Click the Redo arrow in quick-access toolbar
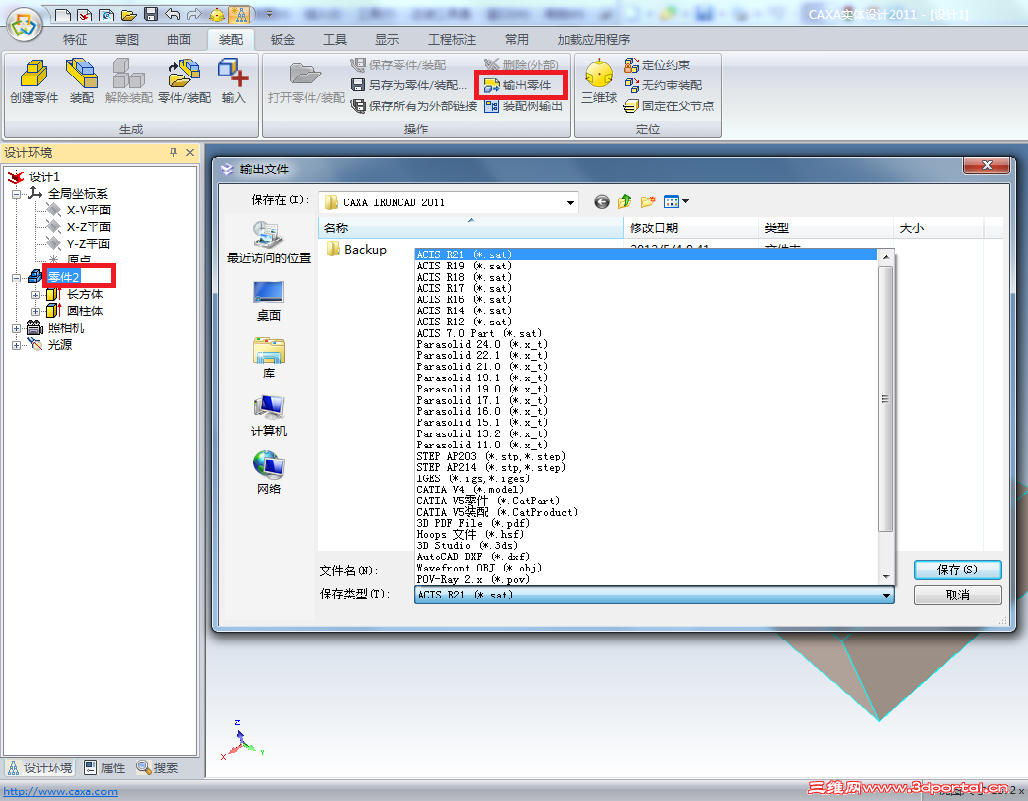This screenshot has width=1028, height=801. pyautogui.click(x=194, y=14)
